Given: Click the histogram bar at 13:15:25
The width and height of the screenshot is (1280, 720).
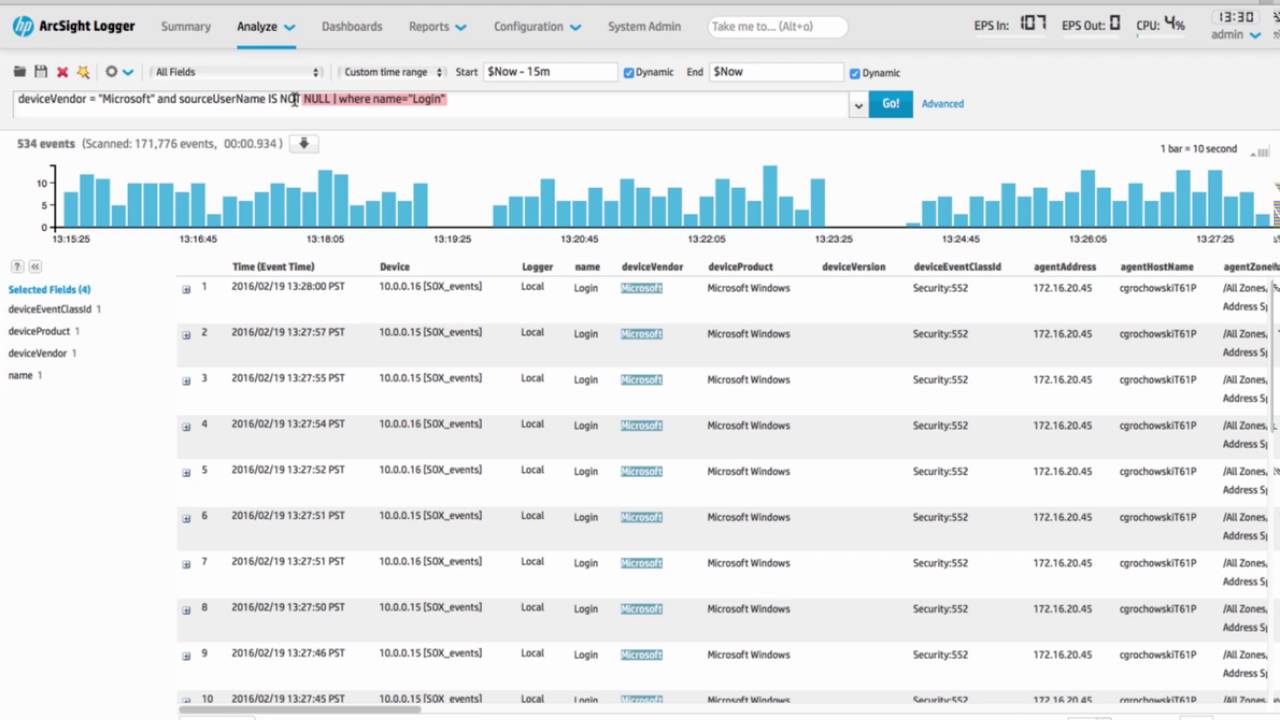Looking at the screenshot, I should pos(71,210).
